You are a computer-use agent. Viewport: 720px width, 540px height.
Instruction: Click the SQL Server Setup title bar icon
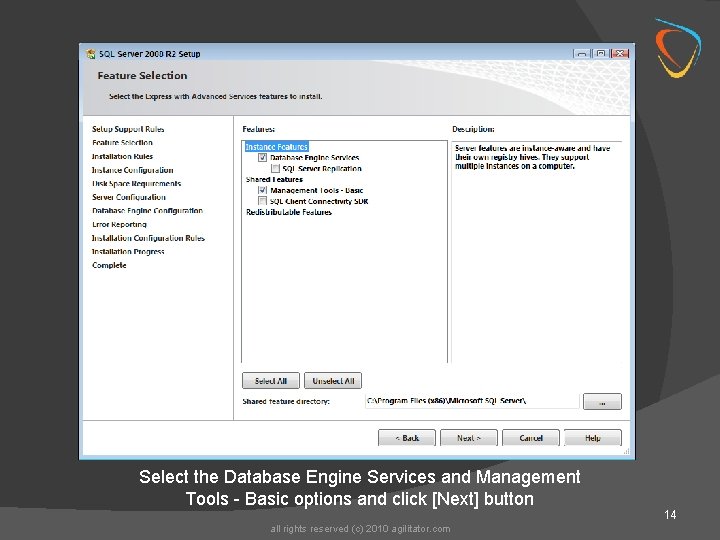point(91,54)
